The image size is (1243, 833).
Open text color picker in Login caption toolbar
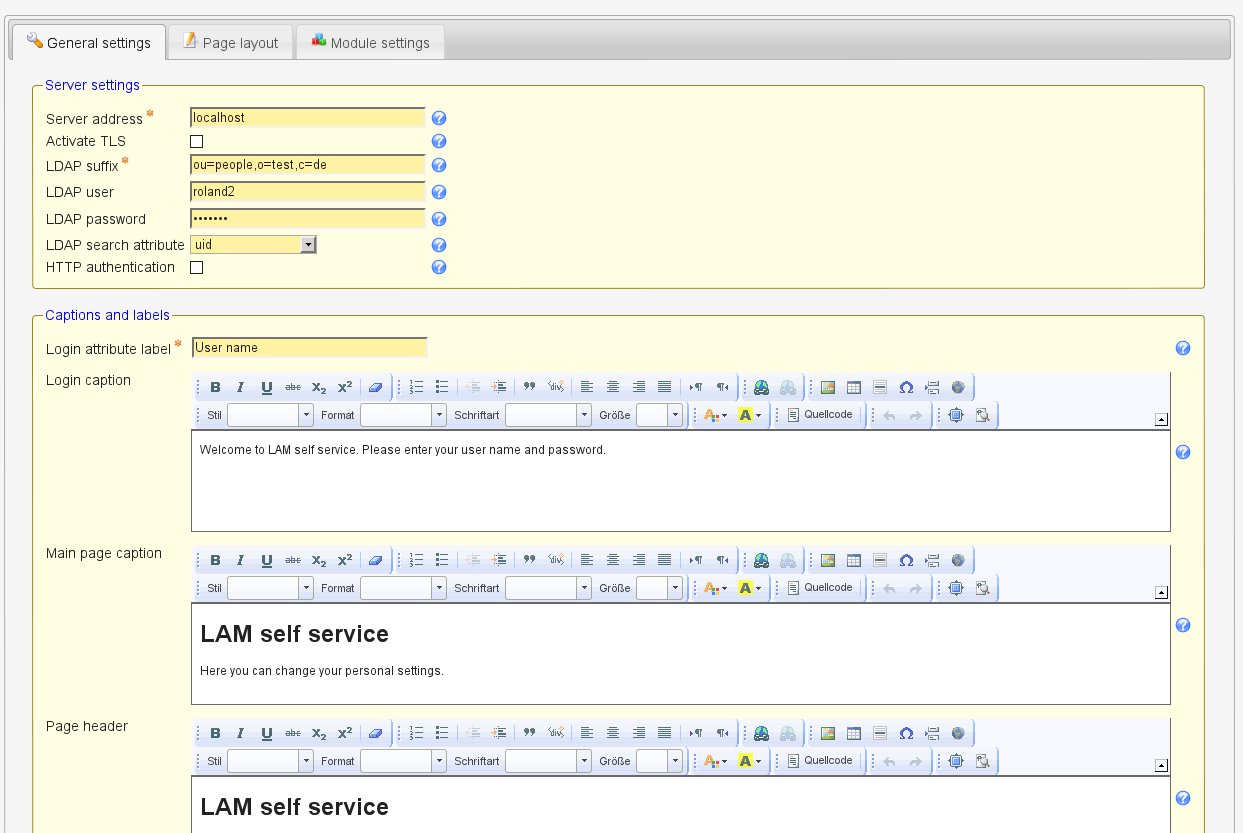pos(715,416)
